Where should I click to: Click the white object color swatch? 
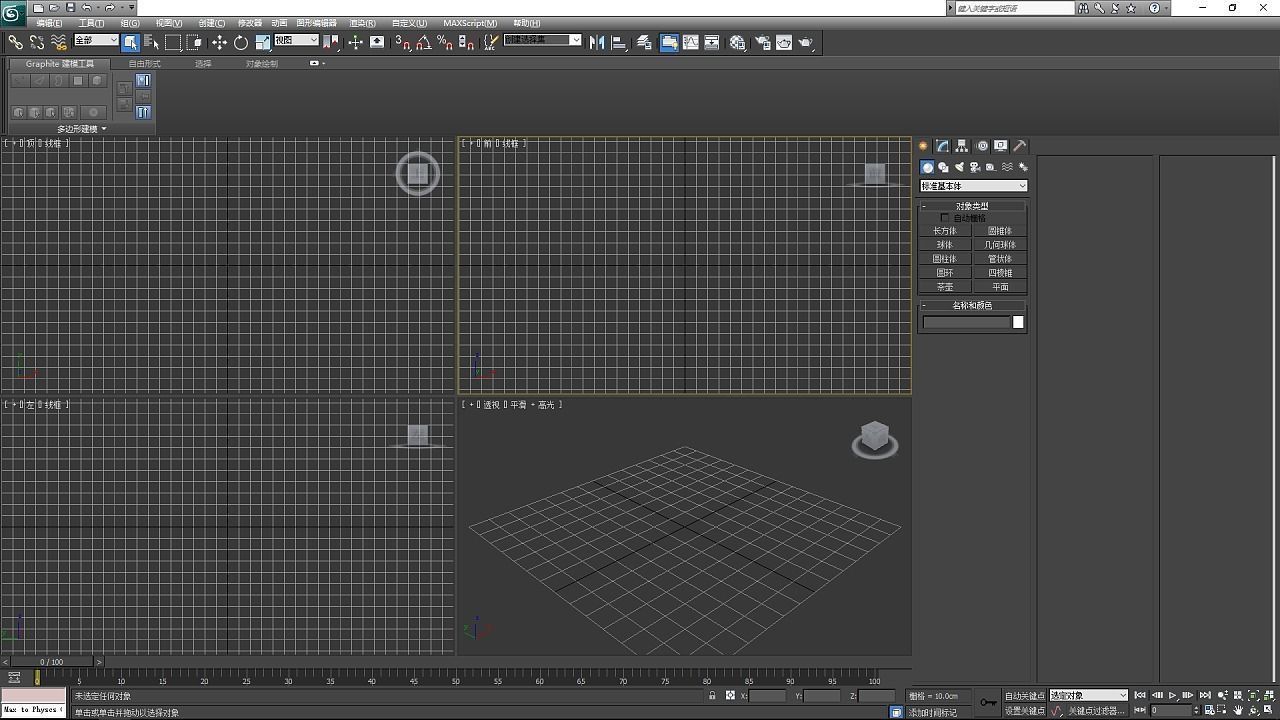1018,322
